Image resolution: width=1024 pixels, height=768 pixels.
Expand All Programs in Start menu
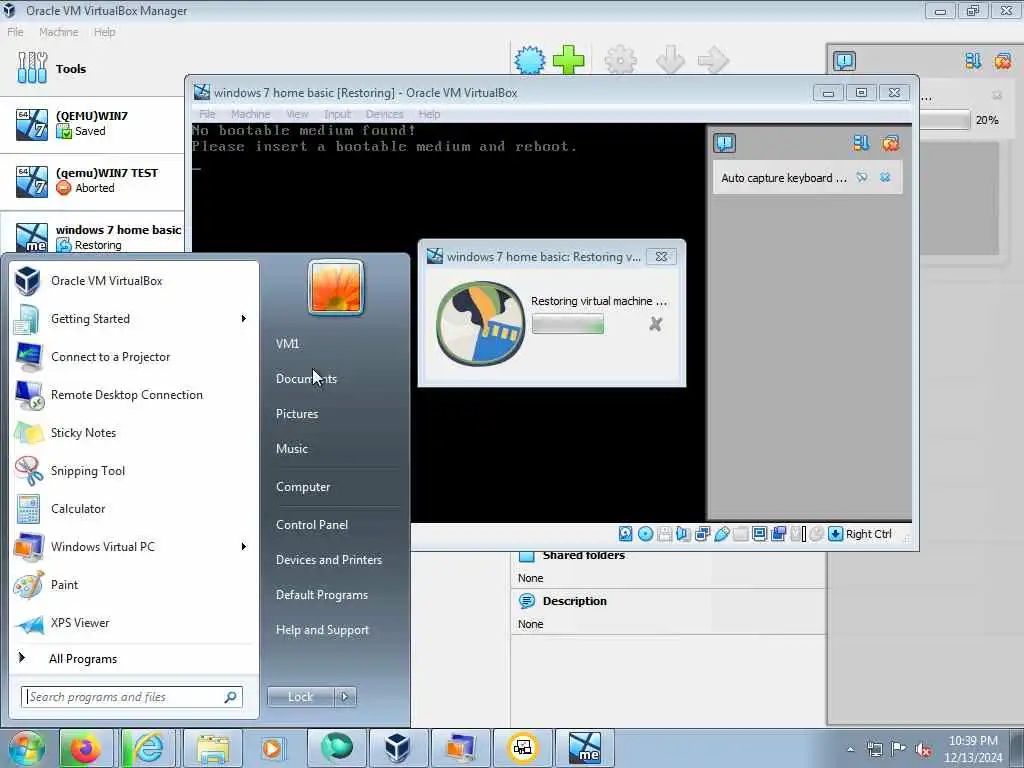(x=134, y=658)
